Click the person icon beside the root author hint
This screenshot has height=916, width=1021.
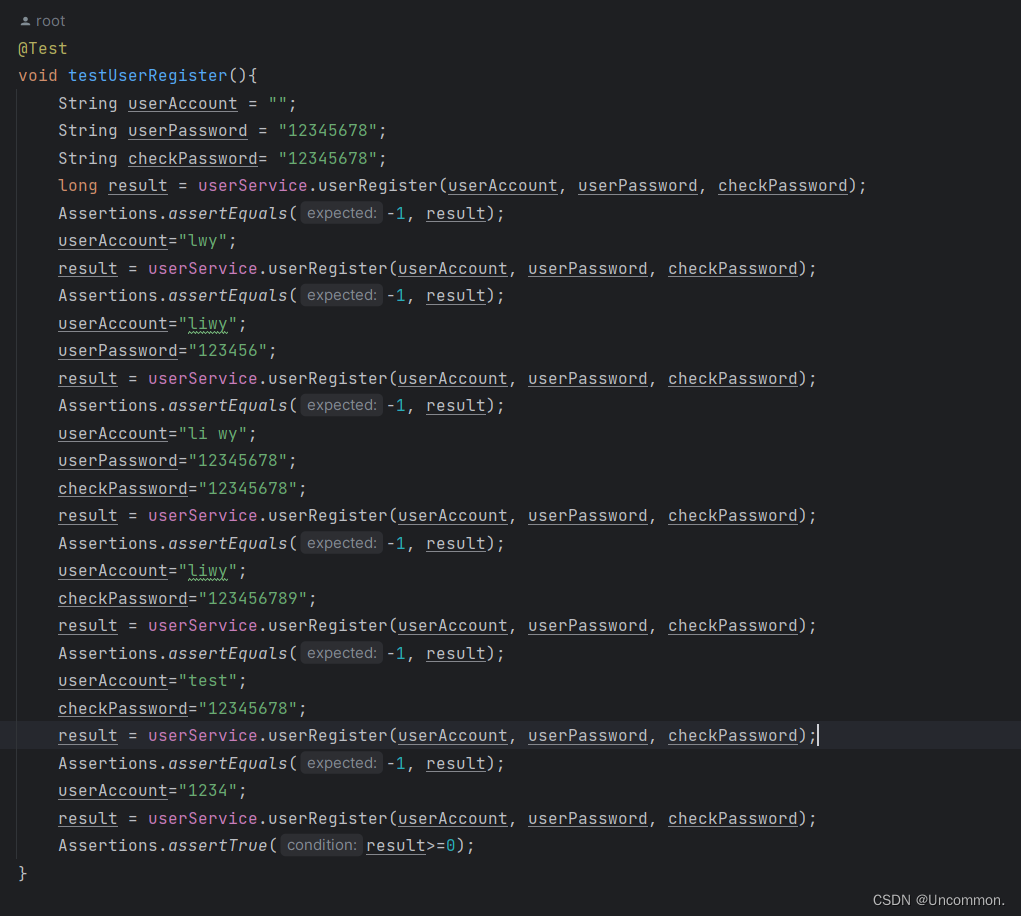[25, 21]
